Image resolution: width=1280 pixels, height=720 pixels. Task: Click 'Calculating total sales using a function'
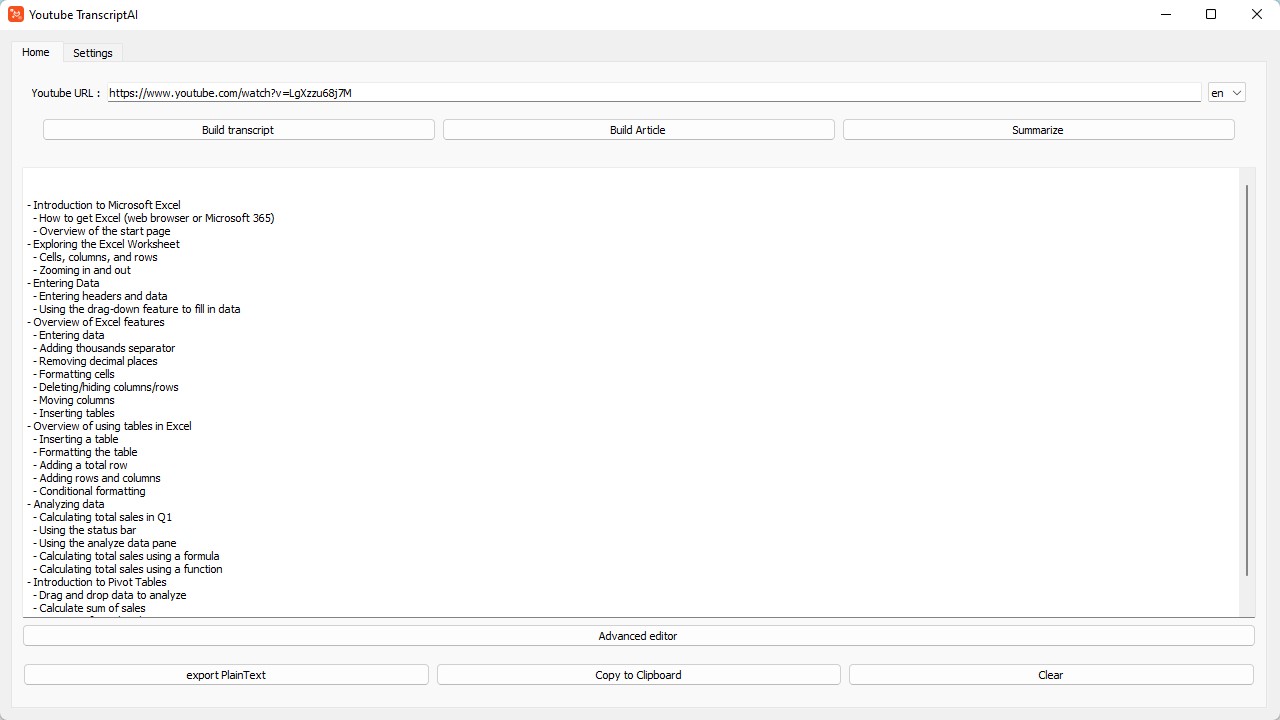[x=131, y=569]
